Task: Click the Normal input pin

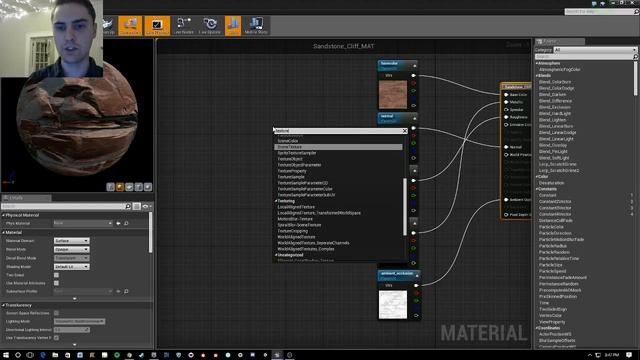Action: pyautogui.click(x=506, y=147)
